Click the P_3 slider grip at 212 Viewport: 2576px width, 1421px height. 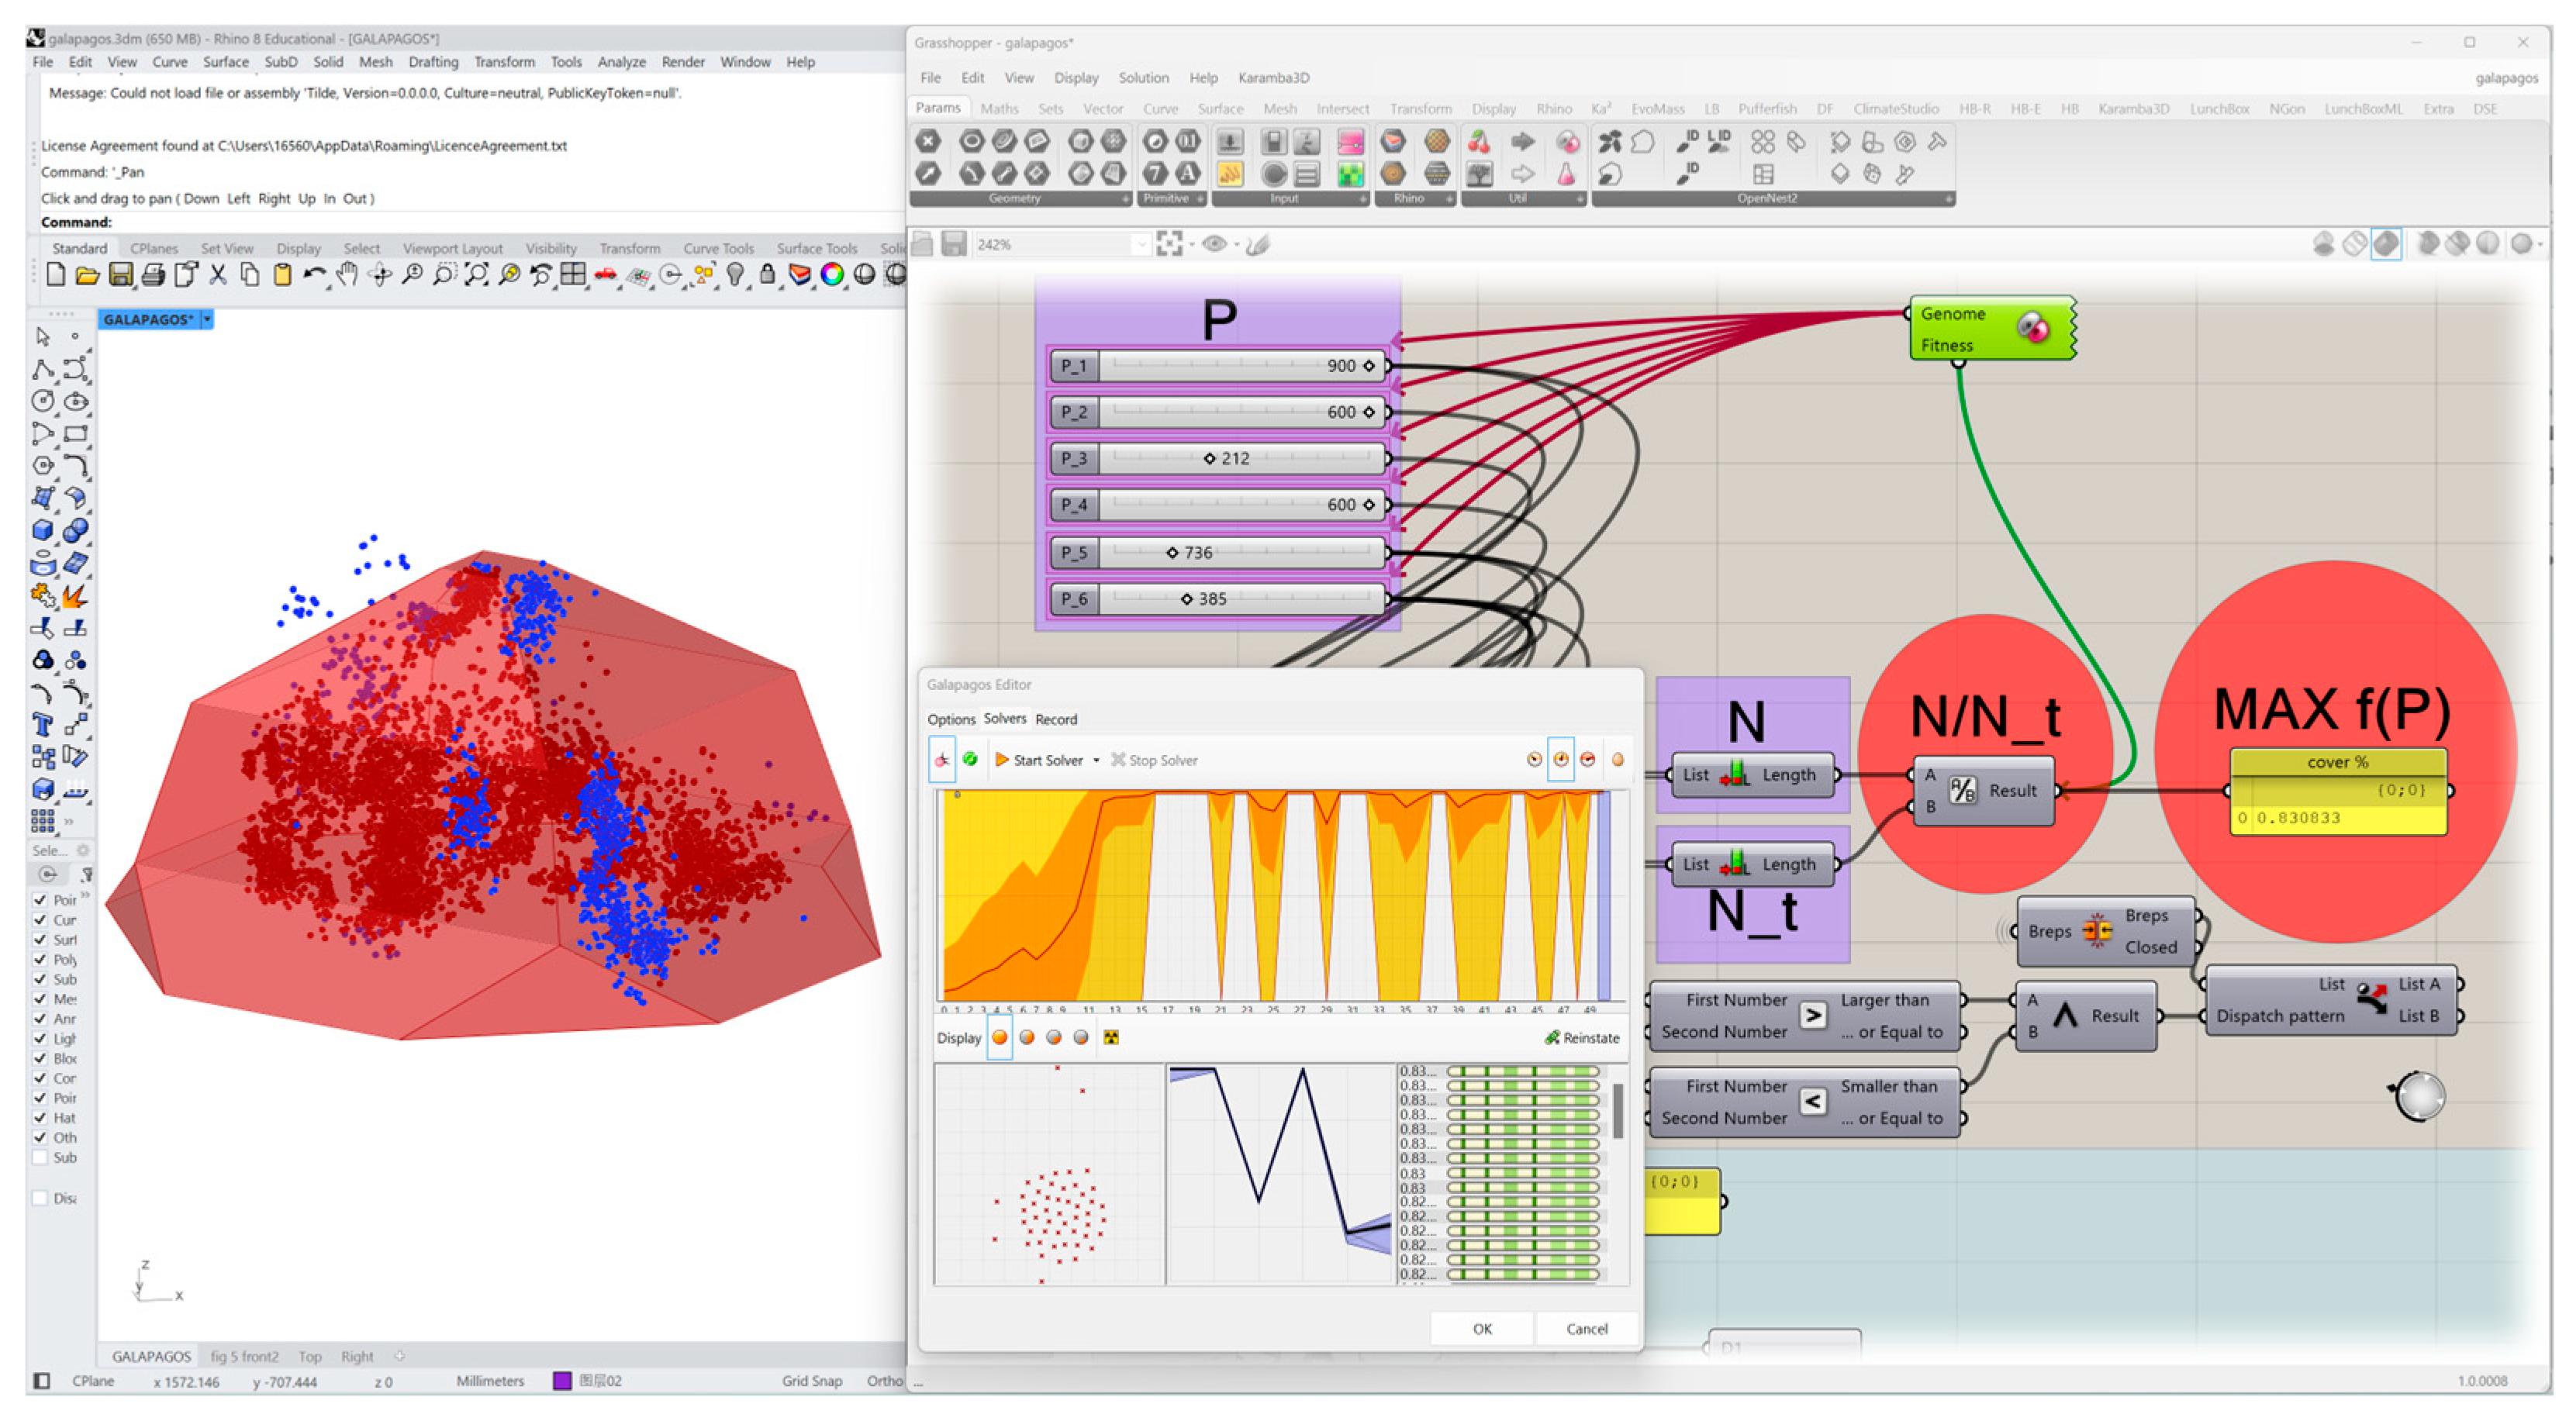pos(1209,458)
